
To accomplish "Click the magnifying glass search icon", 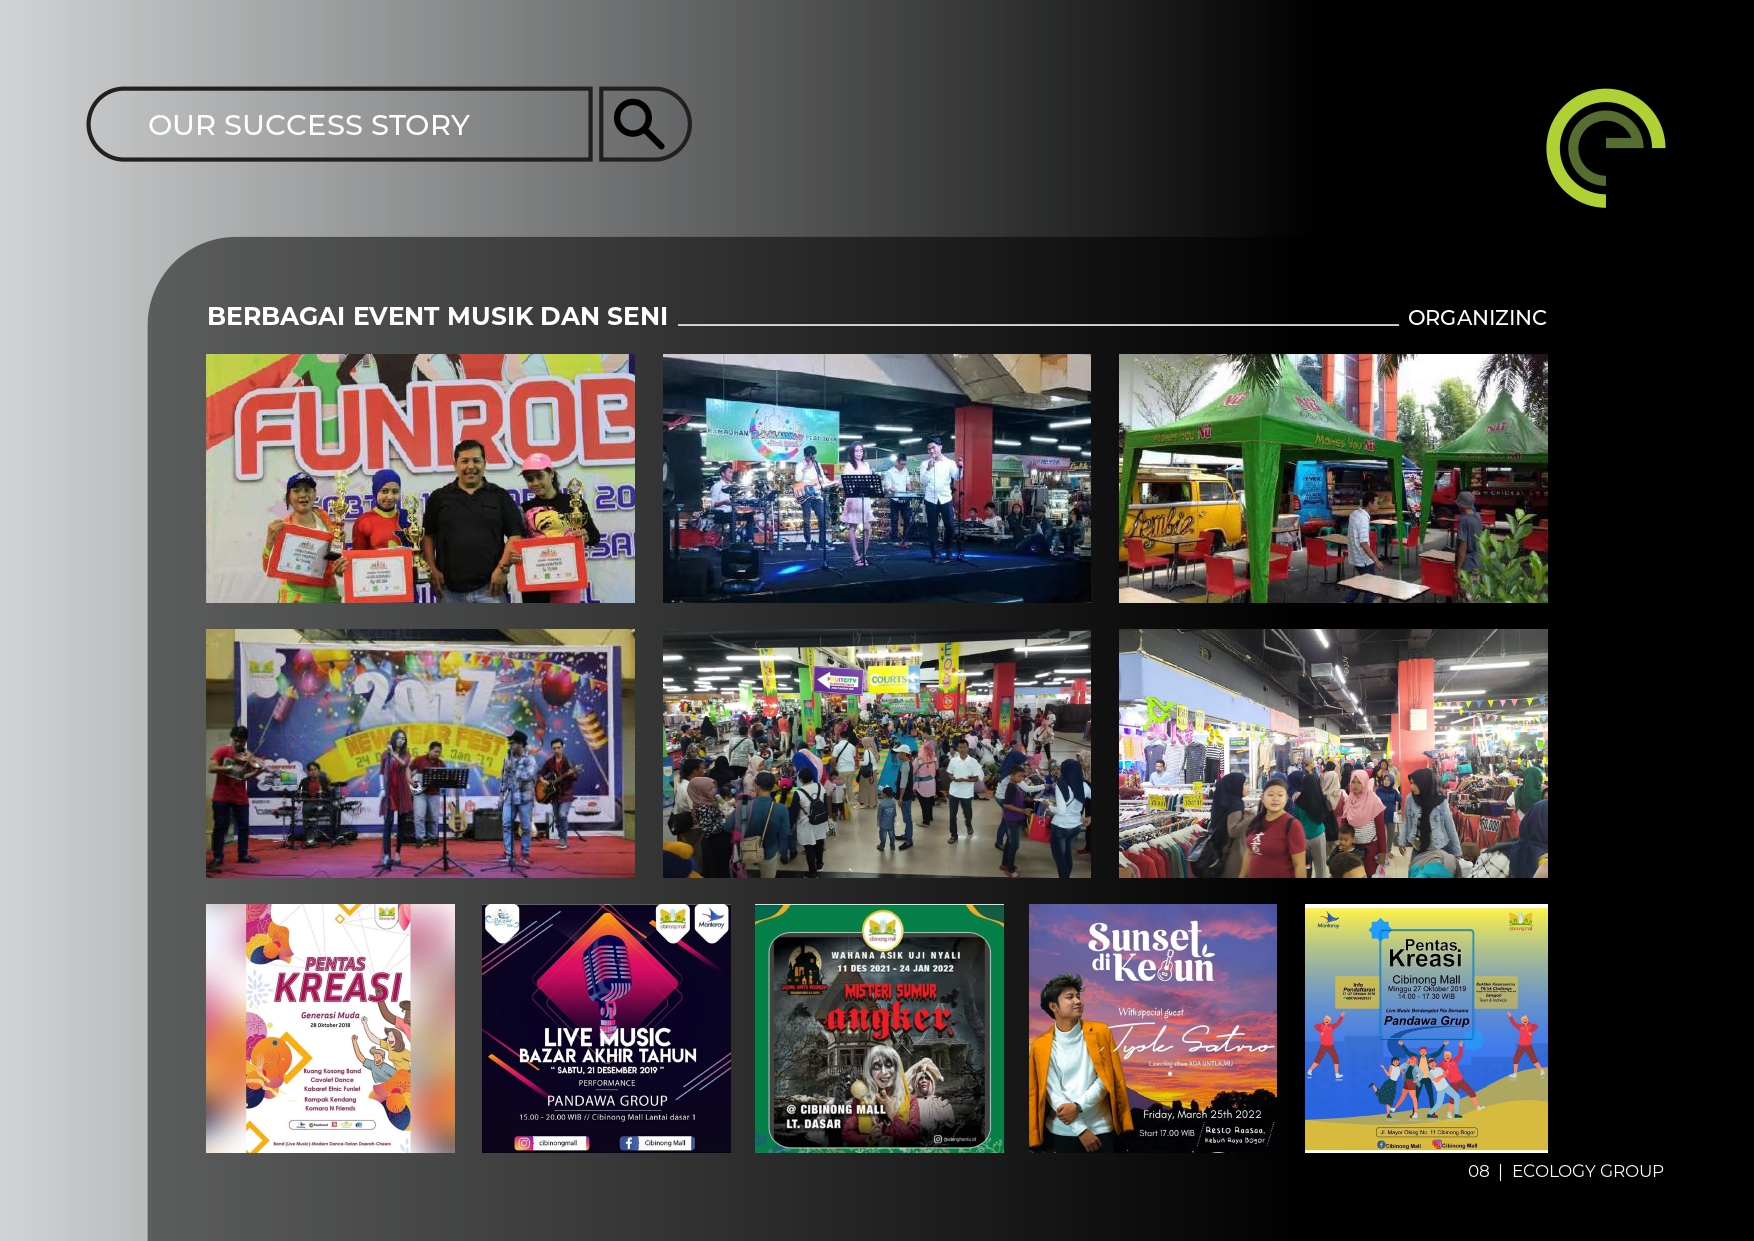I will [640, 124].
